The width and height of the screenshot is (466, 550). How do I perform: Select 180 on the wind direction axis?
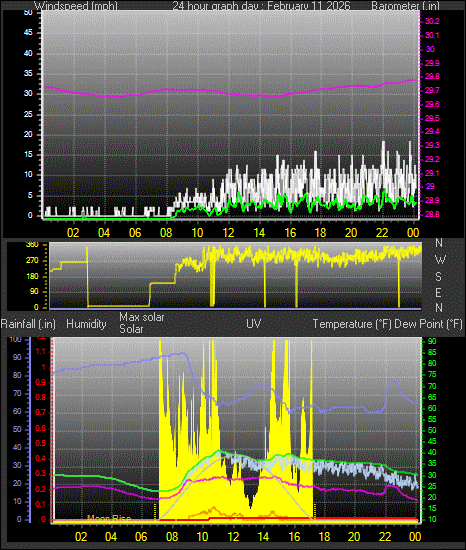[32, 276]
